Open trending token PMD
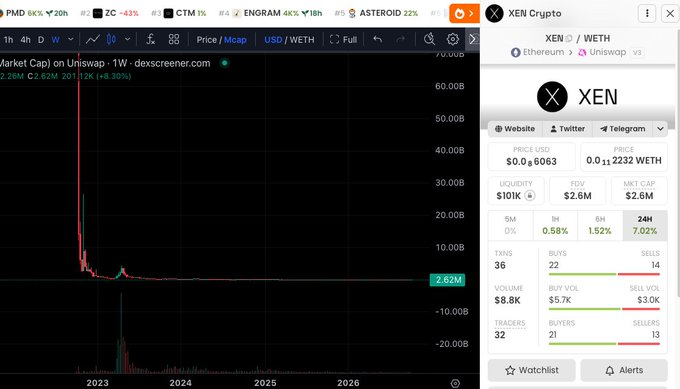 click(34, 13)
